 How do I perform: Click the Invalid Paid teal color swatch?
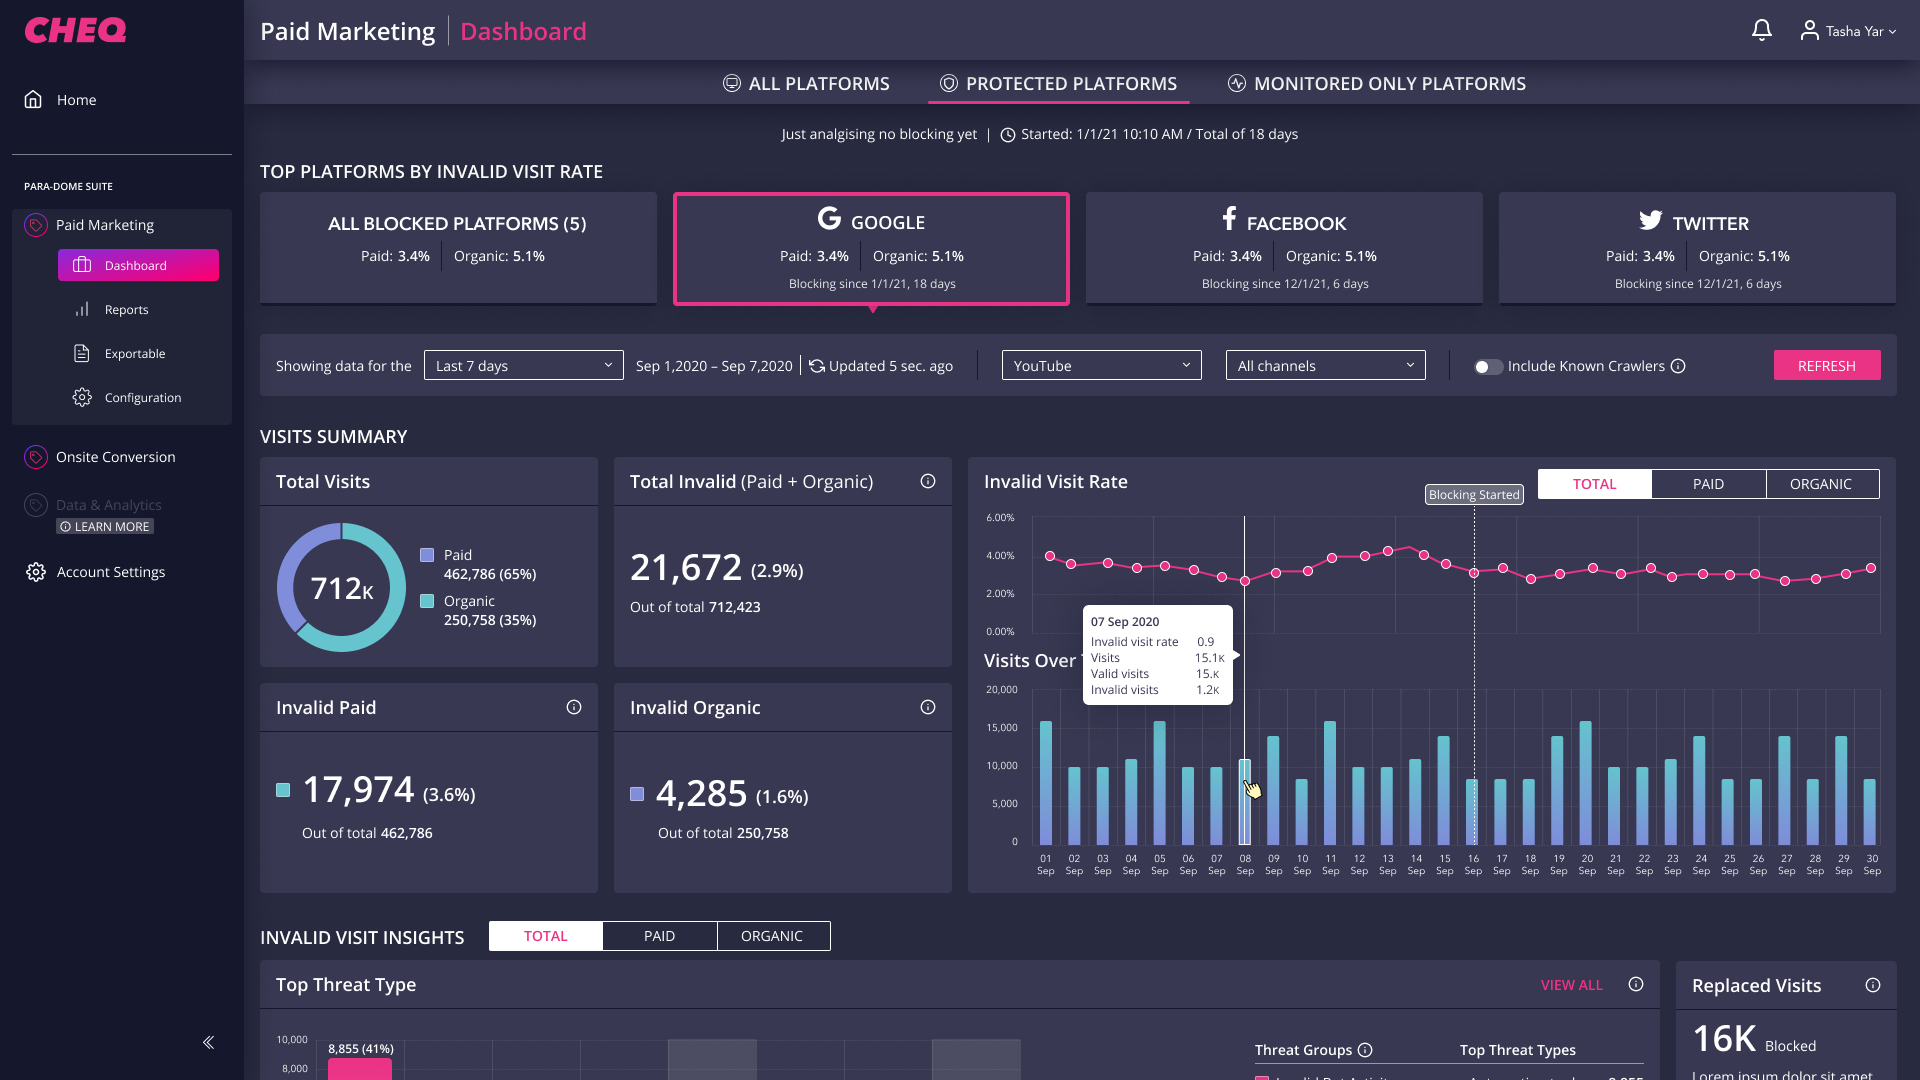coord(283,790)
